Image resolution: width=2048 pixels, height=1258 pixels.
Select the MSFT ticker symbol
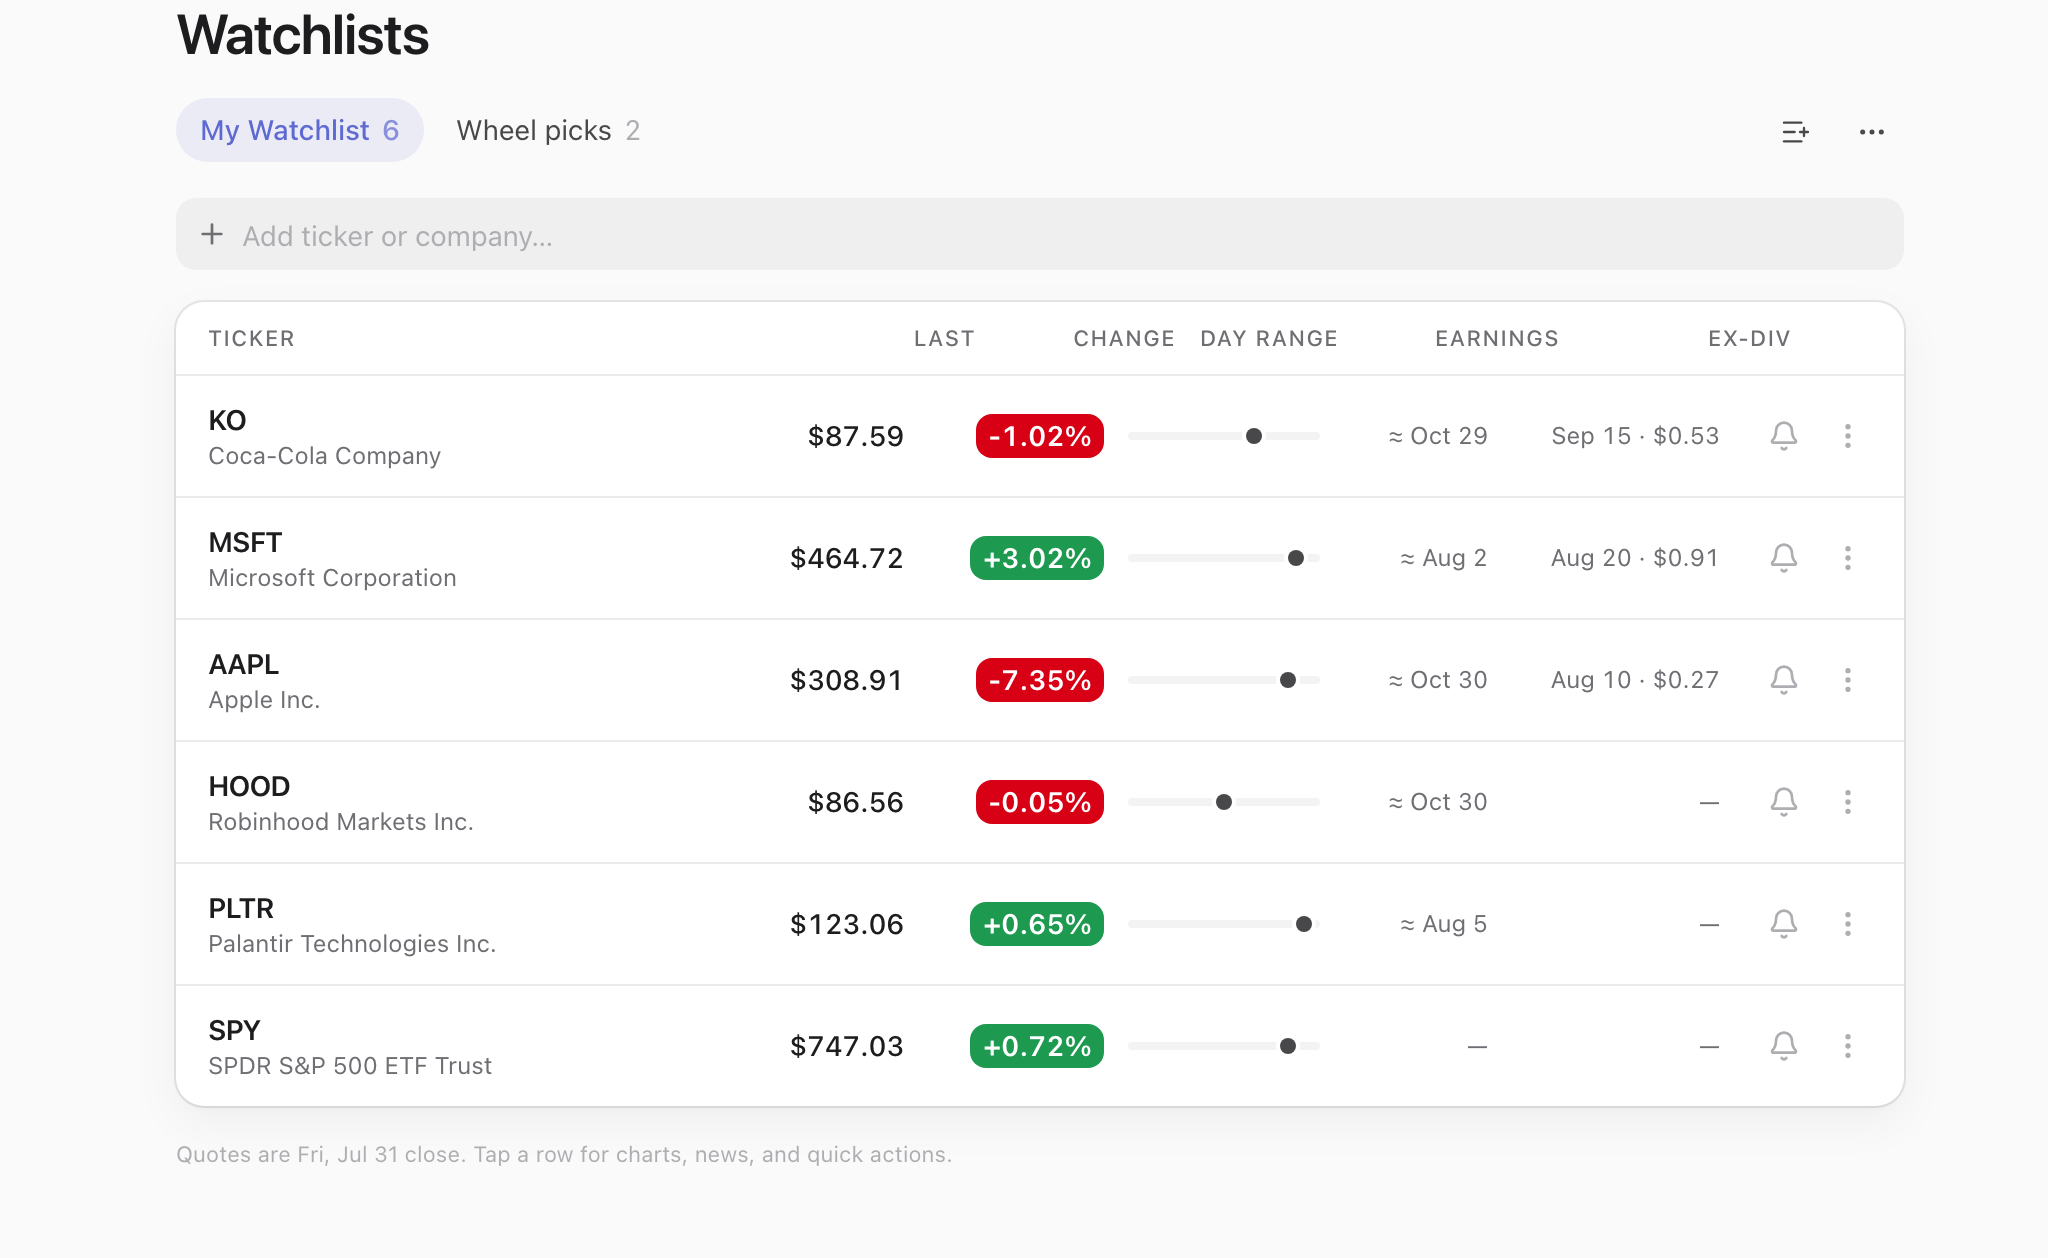[245, 542]
